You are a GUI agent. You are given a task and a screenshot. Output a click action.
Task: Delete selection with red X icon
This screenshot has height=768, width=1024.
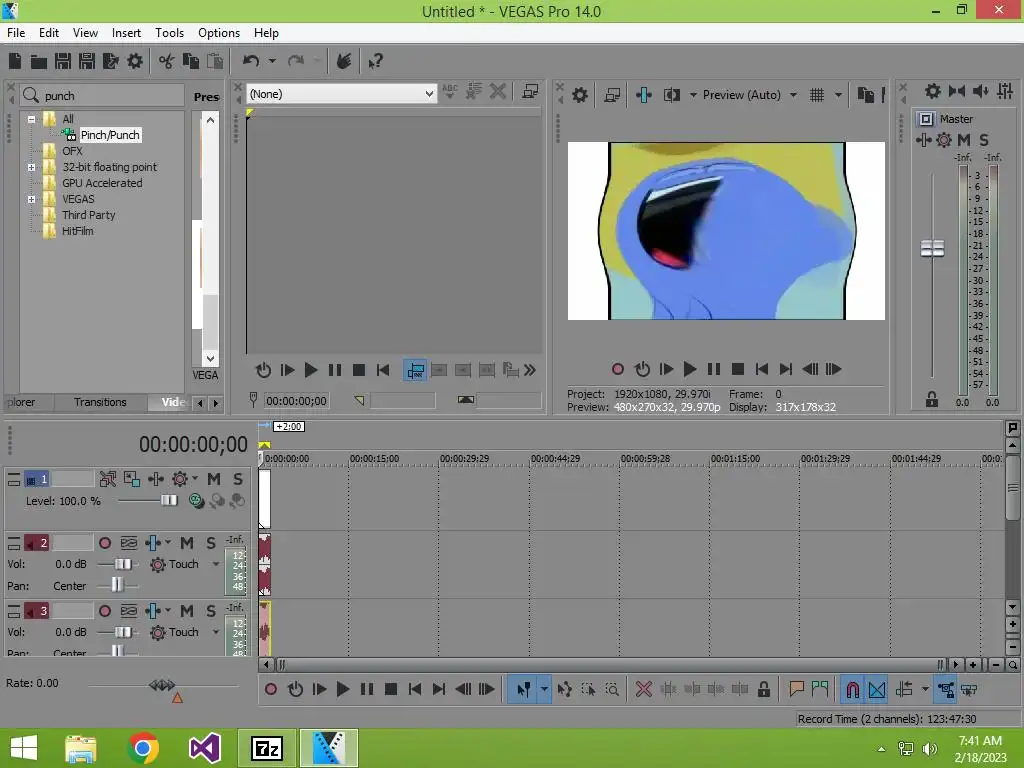tap(644, 689)
